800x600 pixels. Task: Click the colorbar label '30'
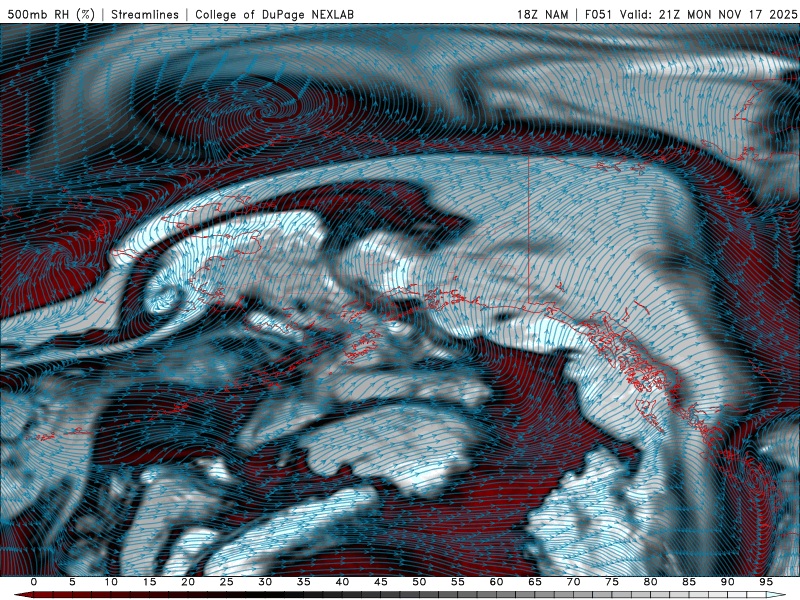(265, 582)
